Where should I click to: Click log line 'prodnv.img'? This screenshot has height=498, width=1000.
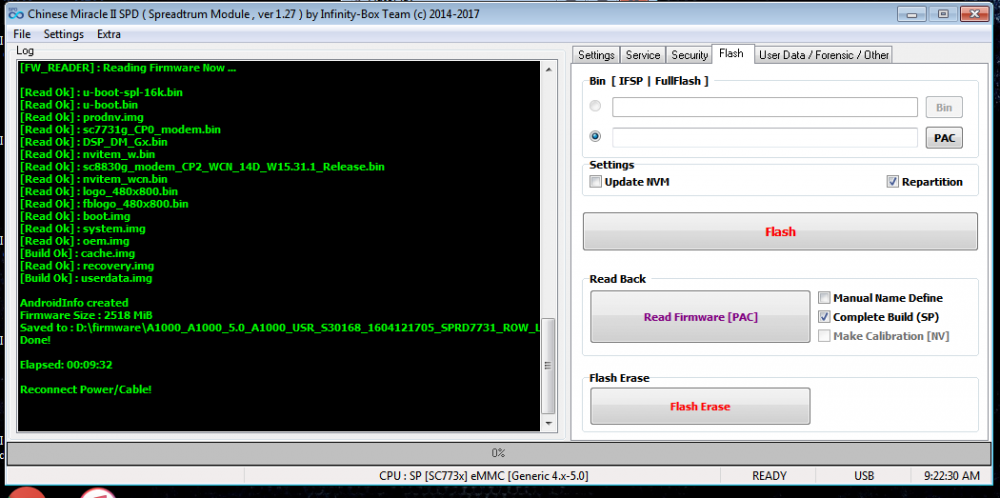pyautogui.click(x=82, y=117)
